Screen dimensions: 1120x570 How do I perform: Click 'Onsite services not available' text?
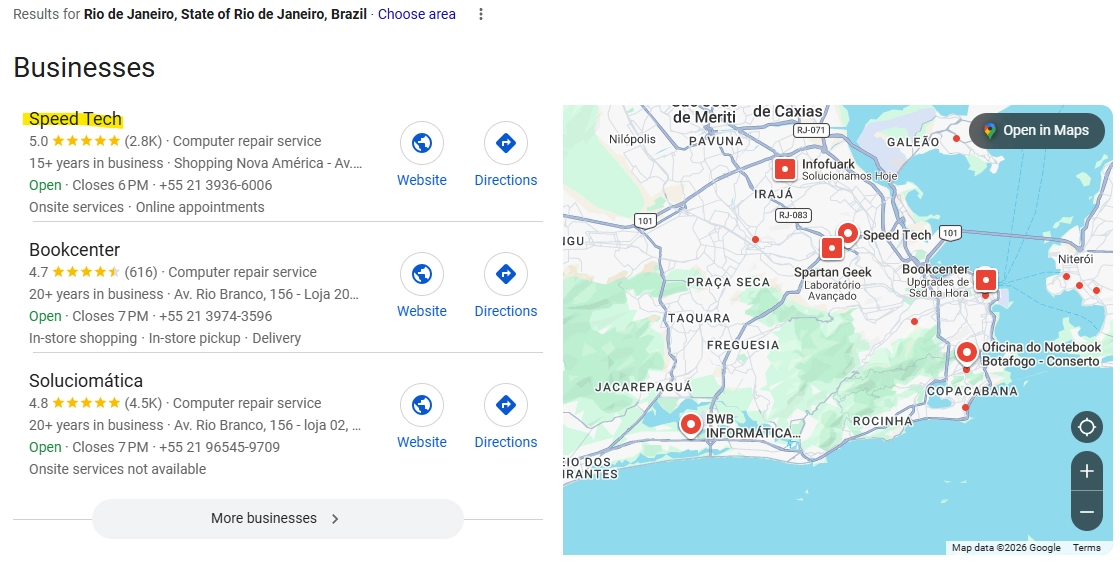(x=117, y=469)
